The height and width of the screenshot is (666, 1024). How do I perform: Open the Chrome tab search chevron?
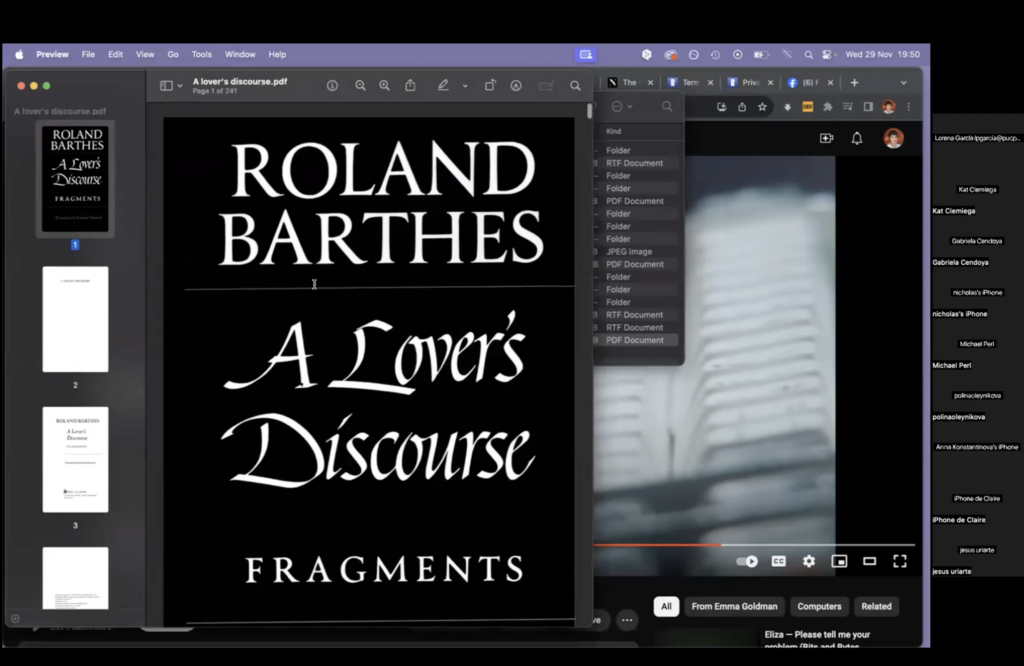[x=903, y=83]
